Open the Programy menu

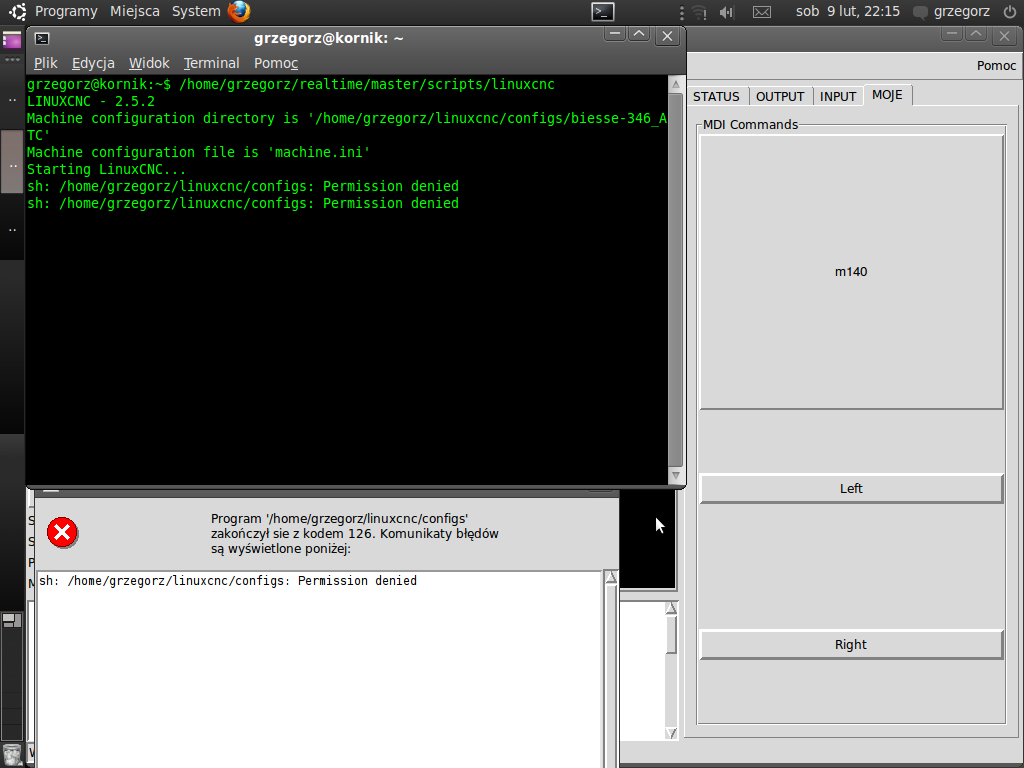[66, 11]
